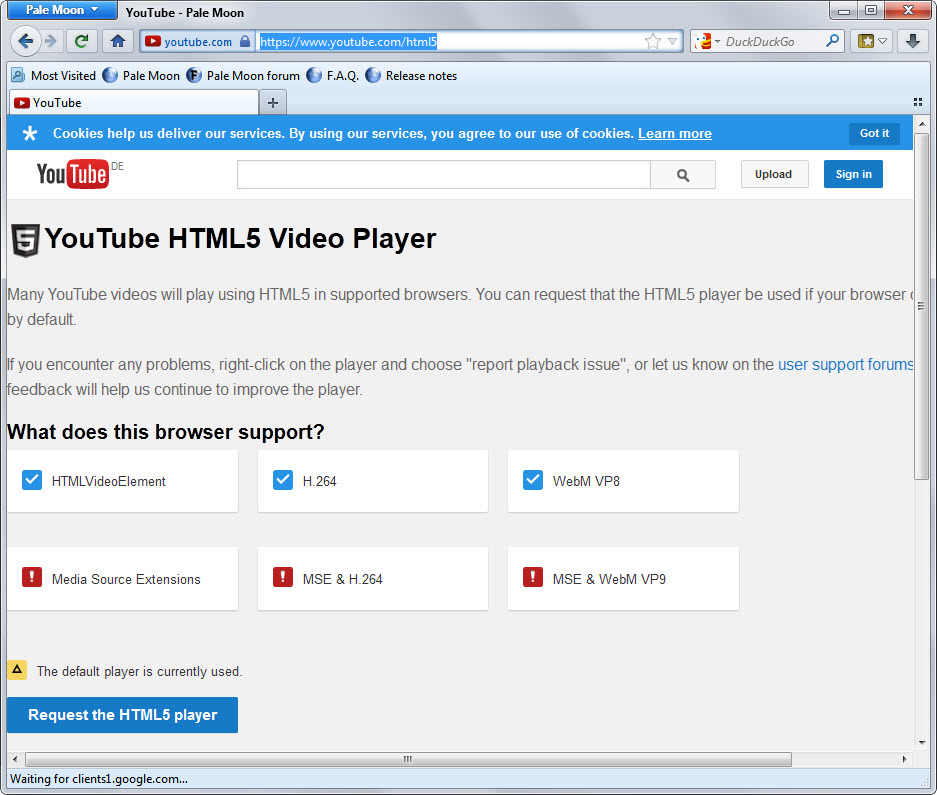This screenshot has height=795, width=937.
Task: Click the magnifier icon in the DuckDuckGo search box
Action: (x=832, y=41)
